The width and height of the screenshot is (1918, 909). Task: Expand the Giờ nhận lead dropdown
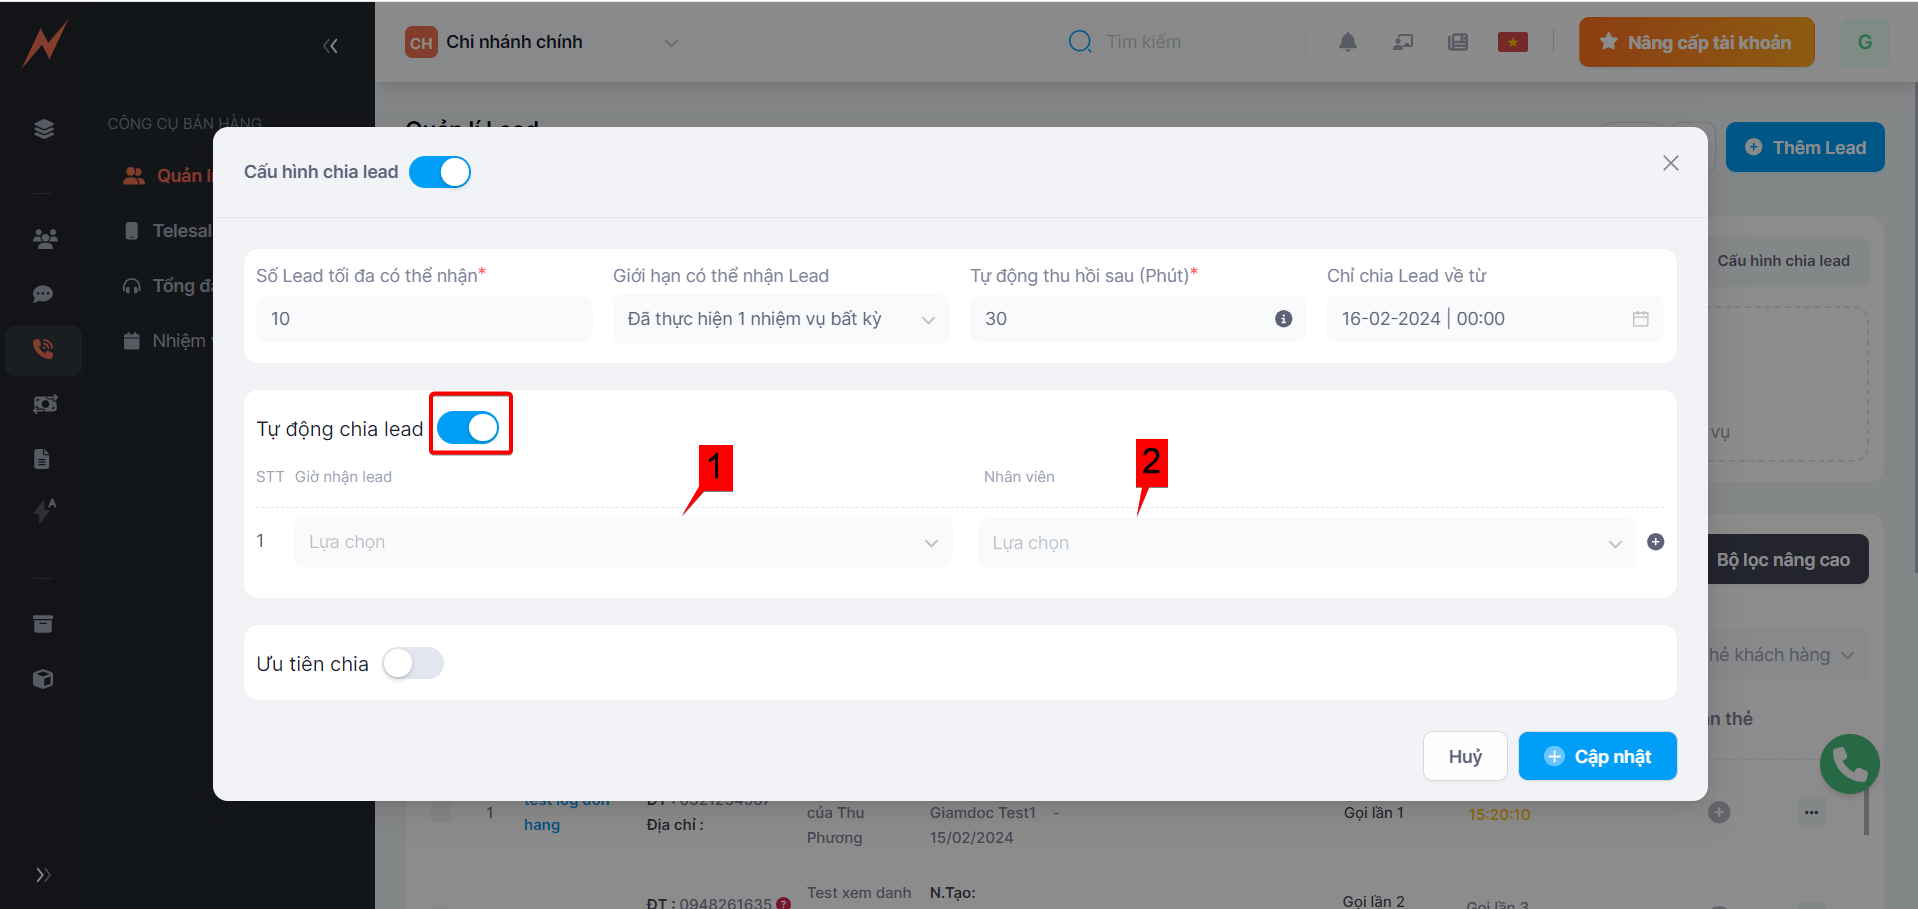click(622, 542)
